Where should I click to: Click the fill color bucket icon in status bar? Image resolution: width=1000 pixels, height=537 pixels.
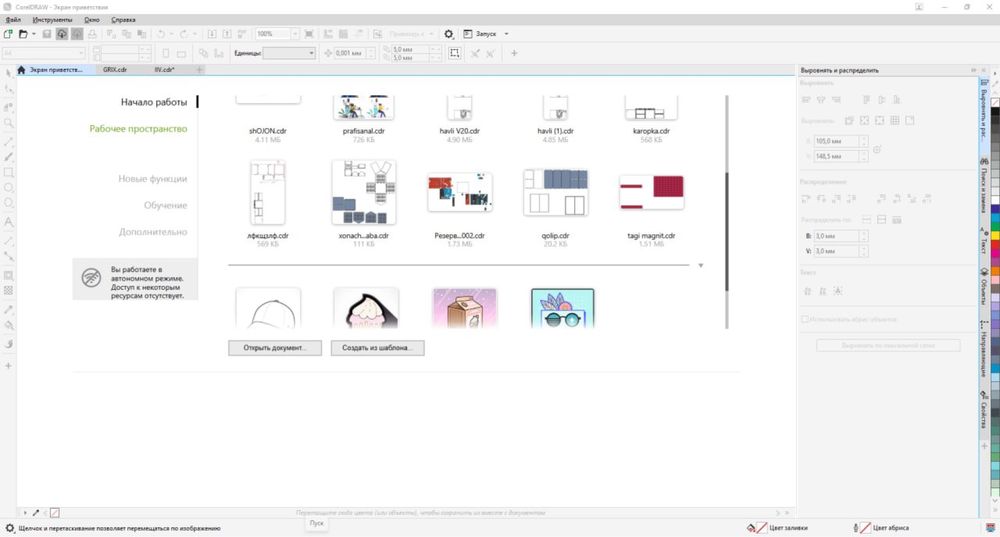pyautogui.click(x=751, y=528)
